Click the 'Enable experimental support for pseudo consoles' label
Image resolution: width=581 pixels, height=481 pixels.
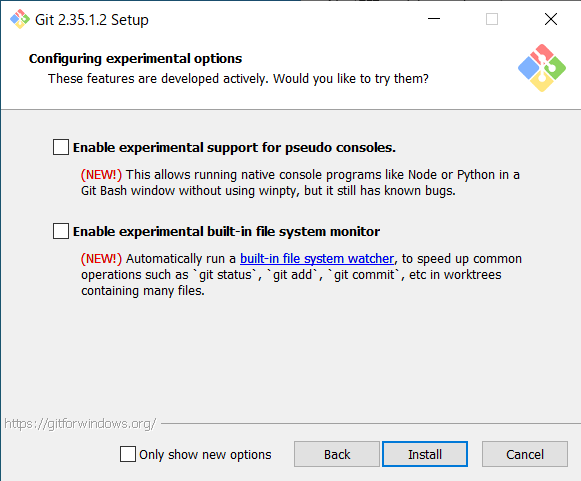coord(234,147)
